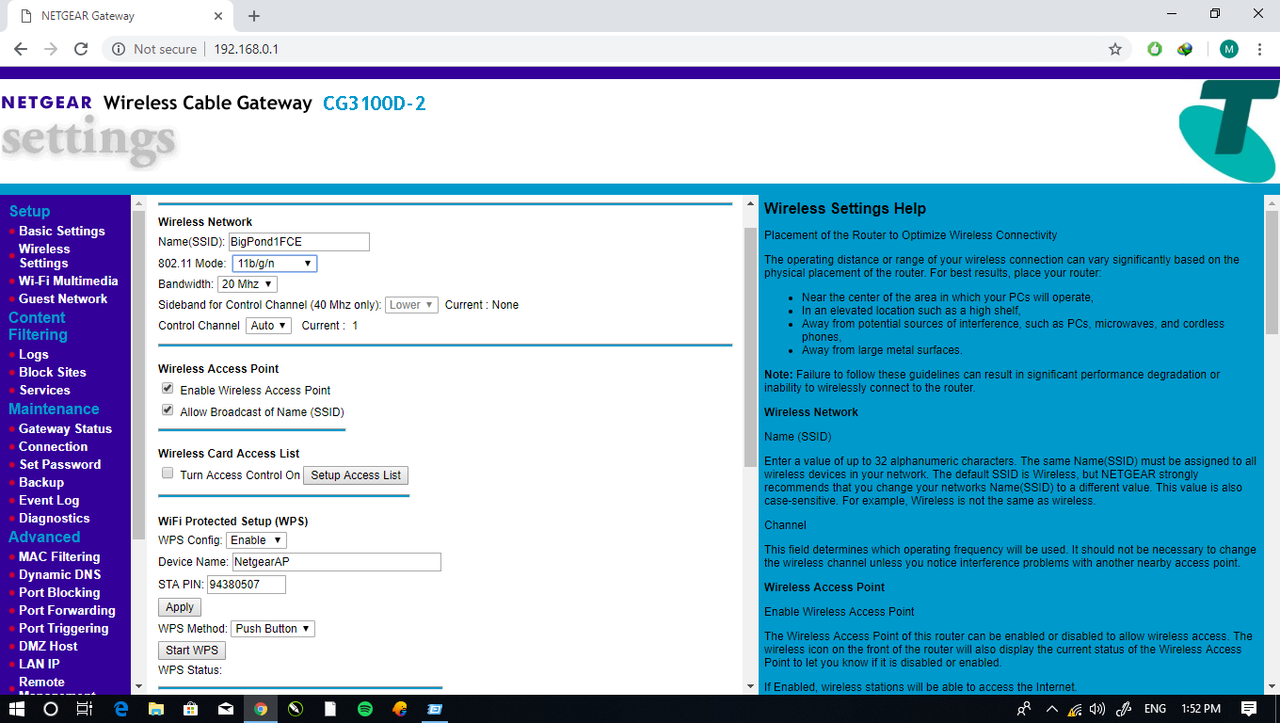Open the Block Sites sidebar link
This screenshot has height=723, width=1280.
coord(52,373)
